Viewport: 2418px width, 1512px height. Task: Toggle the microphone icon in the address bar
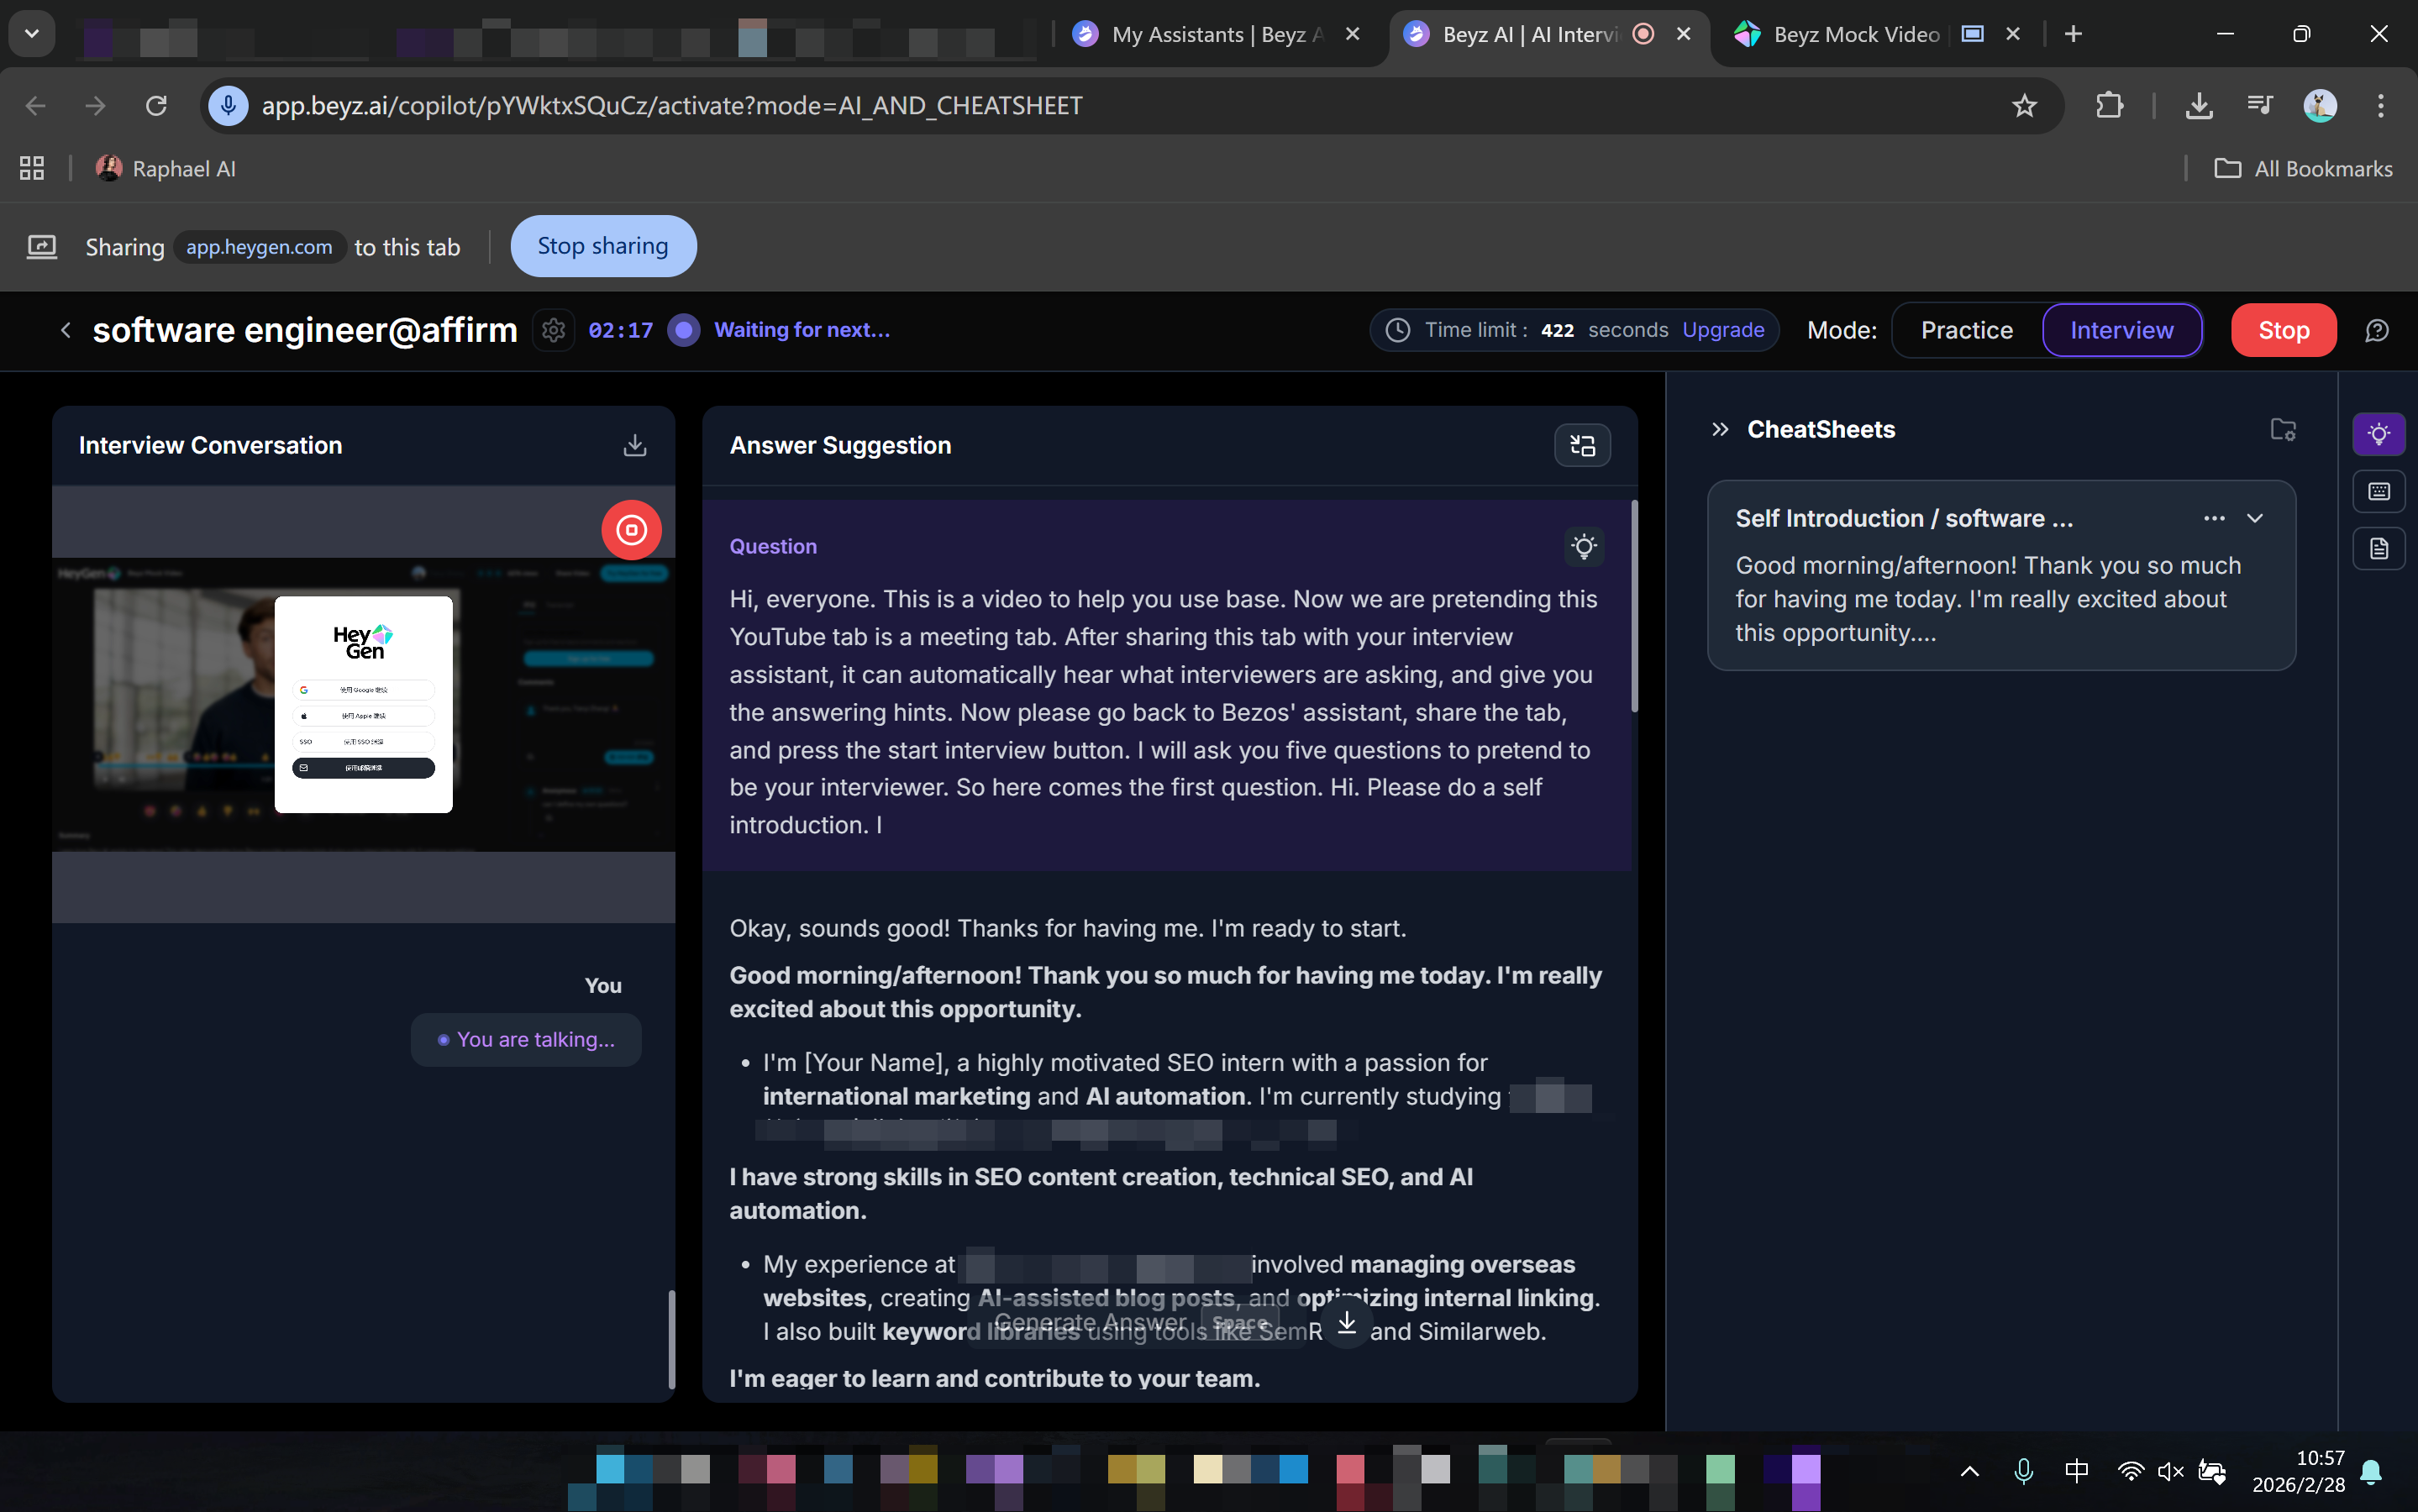tap(228, 105)
